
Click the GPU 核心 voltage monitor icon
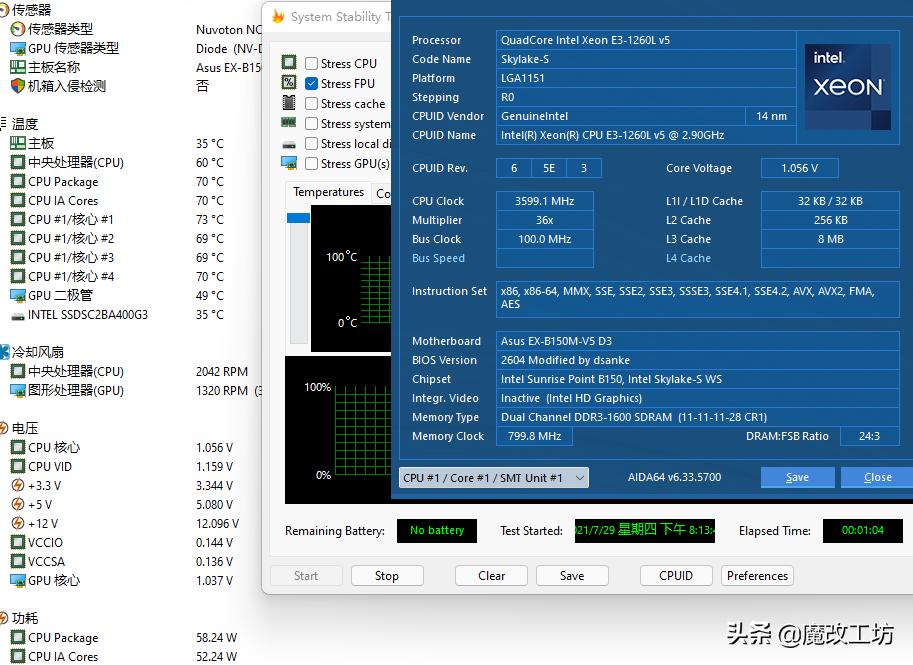[18, 580]
